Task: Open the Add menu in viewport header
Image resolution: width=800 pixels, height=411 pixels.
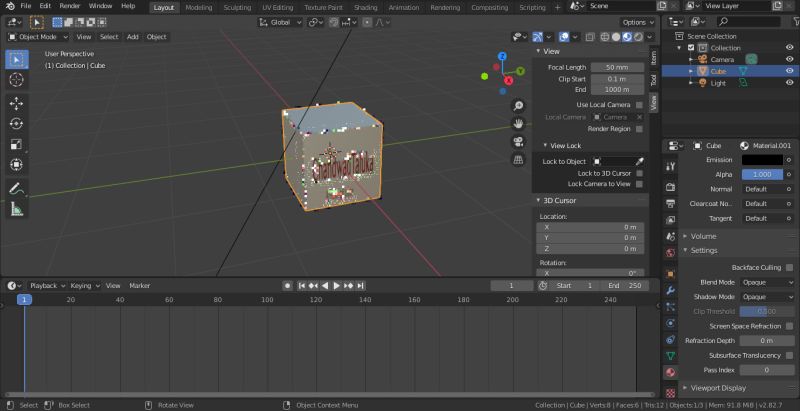Action: point(133,37)
